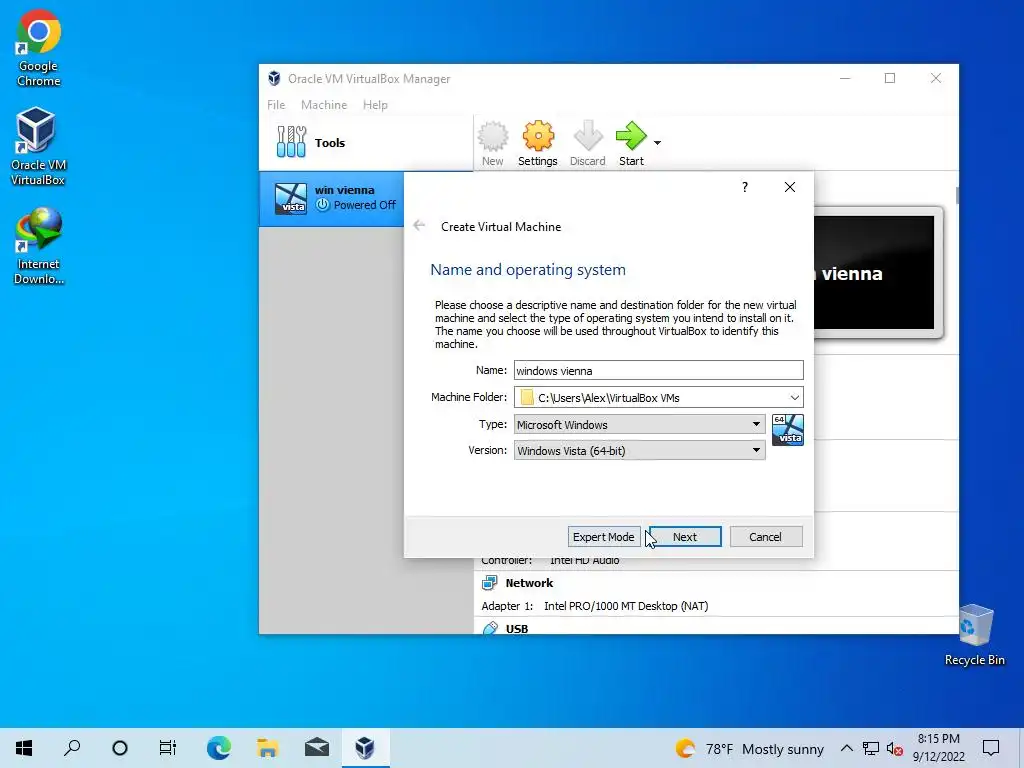Click the New machine toolbar icon
Viewport: 1024px width, 768px height.
point(492,144)
